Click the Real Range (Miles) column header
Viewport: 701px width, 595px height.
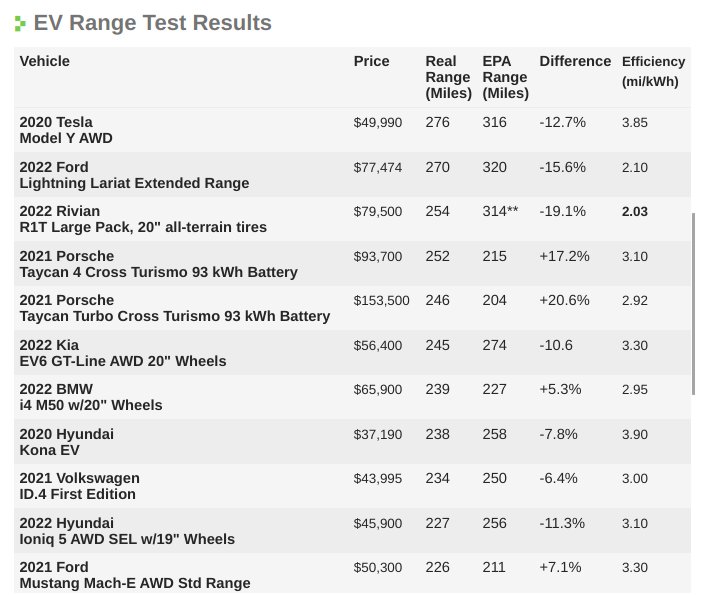click(x=448, y=77)
